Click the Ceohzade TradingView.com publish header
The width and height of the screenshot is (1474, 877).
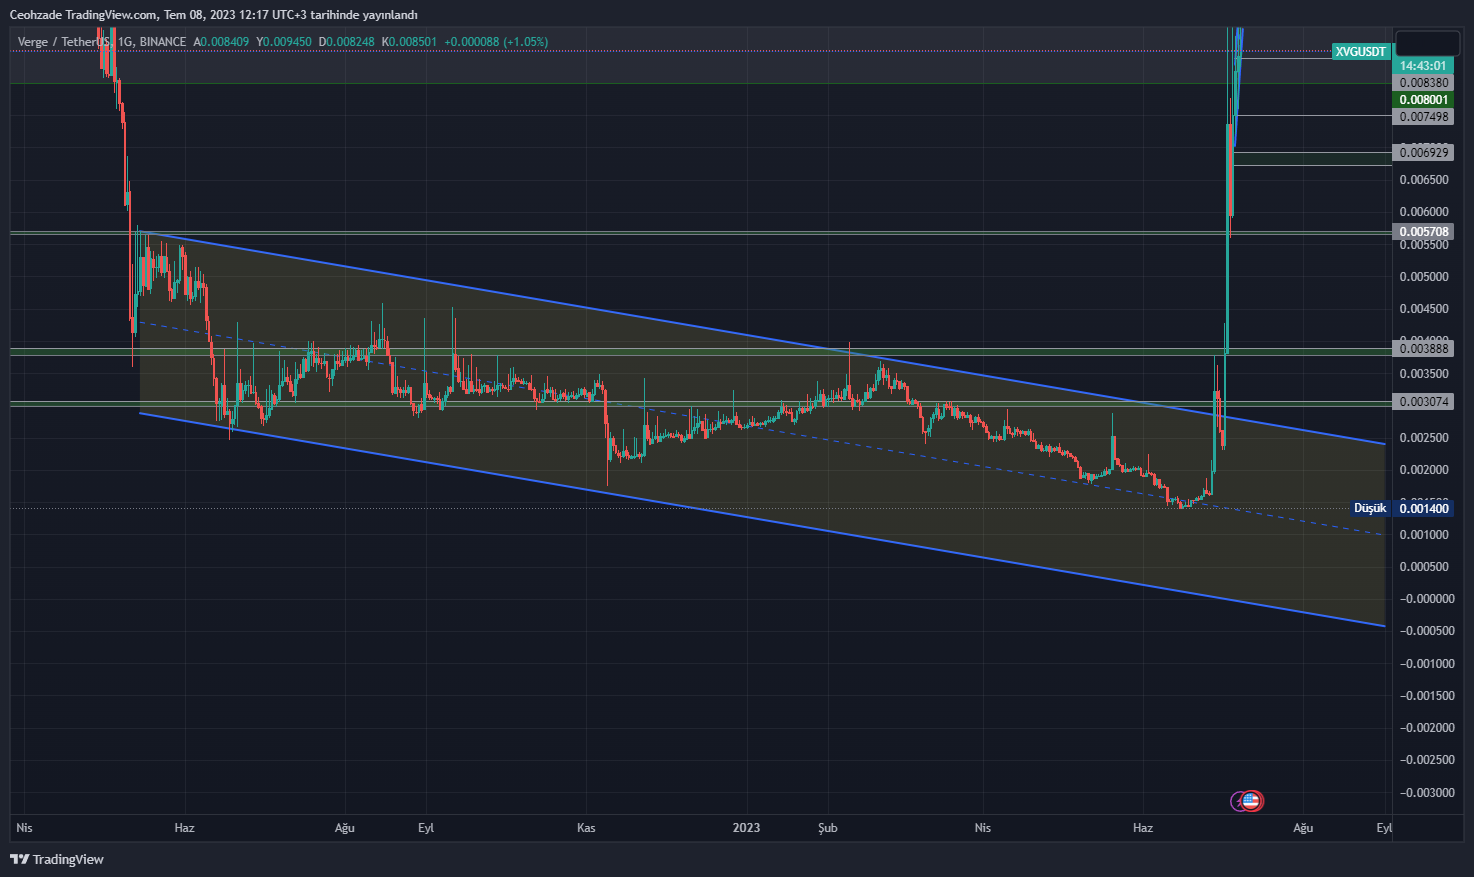(213, 14)
